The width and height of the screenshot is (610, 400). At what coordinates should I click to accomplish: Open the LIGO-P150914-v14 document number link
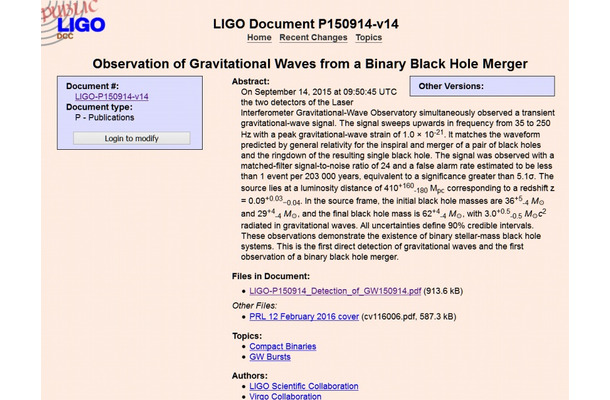pos(112,96)
